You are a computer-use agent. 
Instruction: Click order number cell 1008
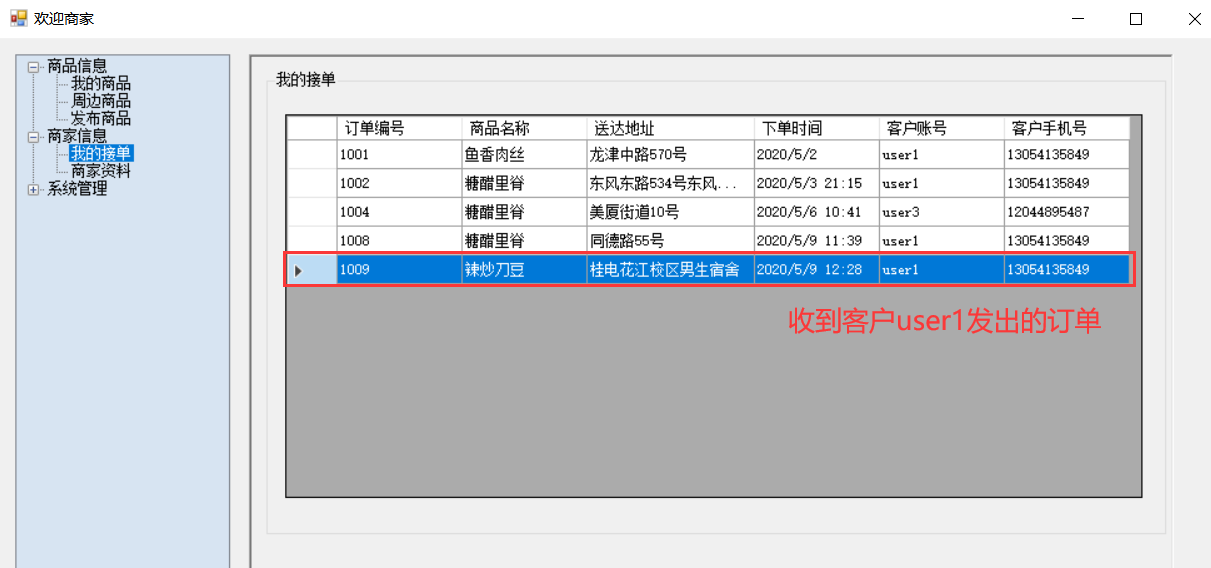399,241
